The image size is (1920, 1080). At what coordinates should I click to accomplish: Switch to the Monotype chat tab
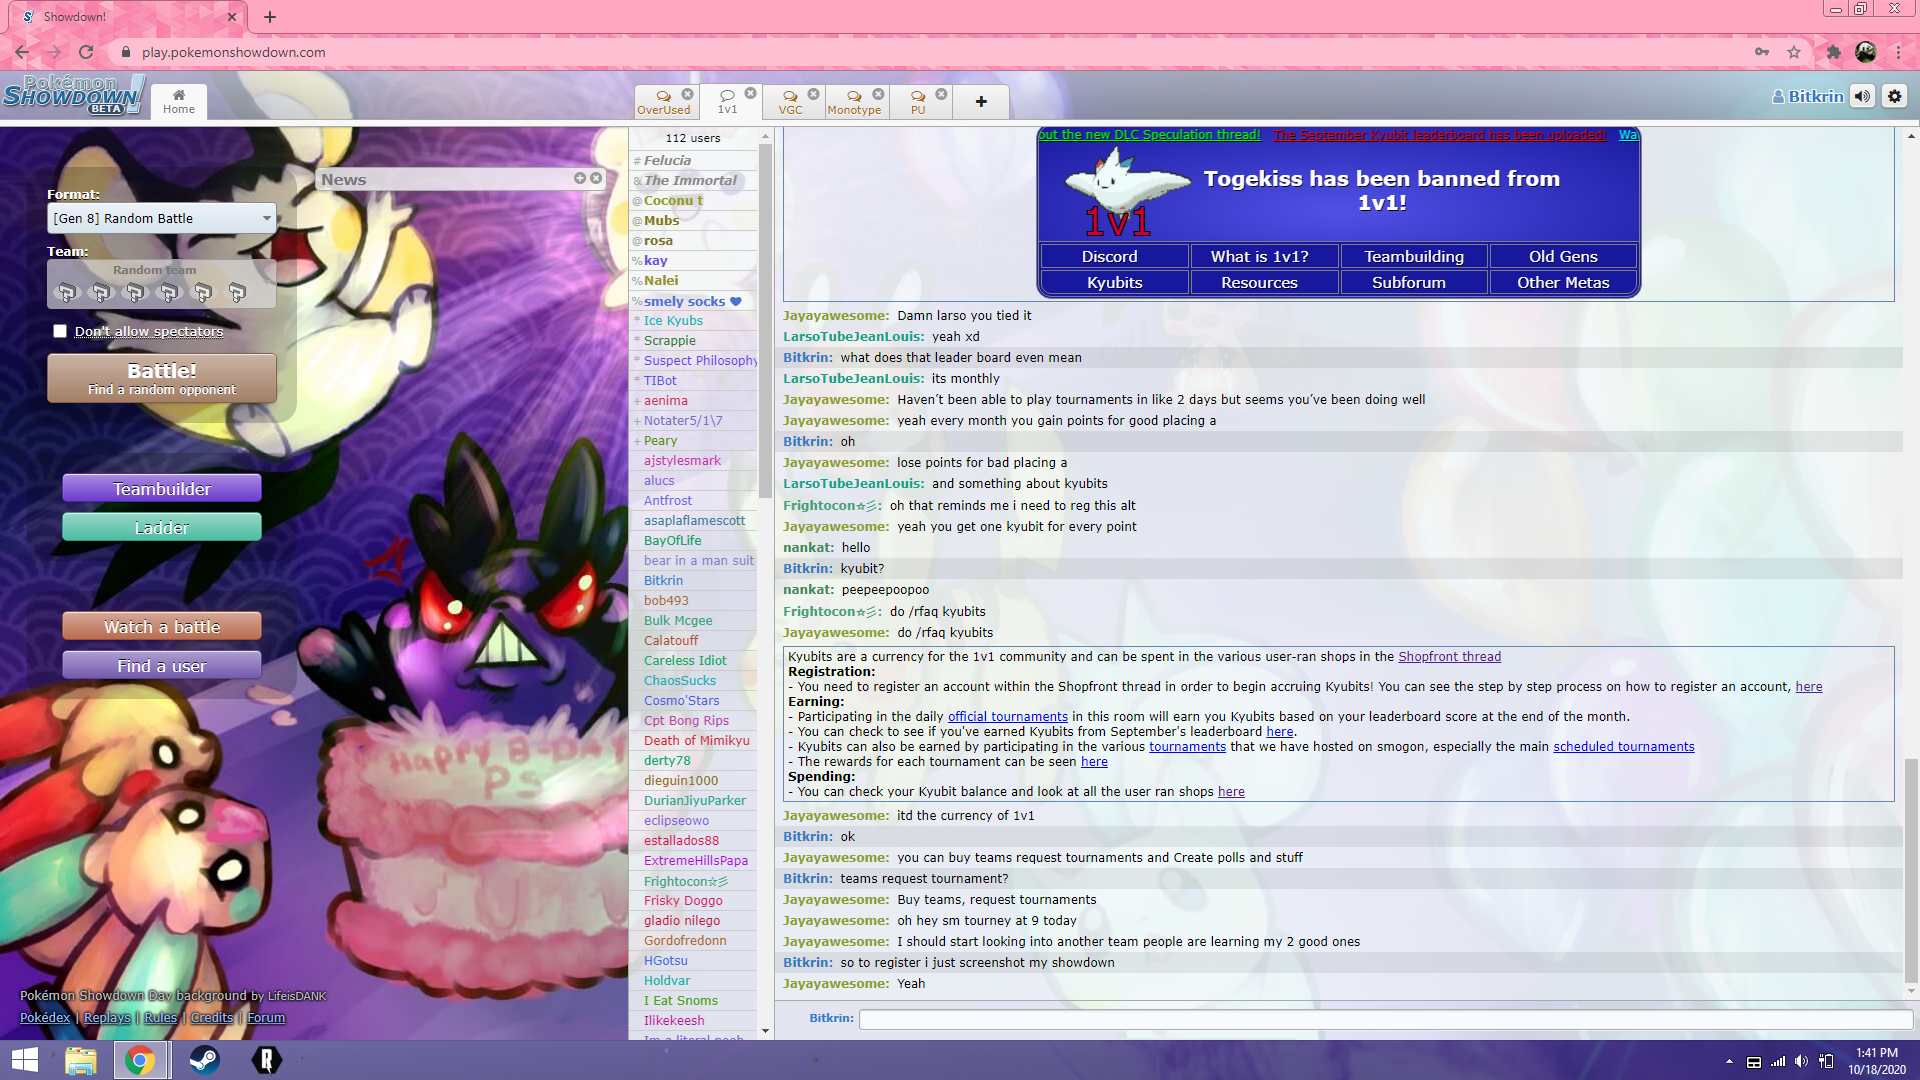coord(853,103)
